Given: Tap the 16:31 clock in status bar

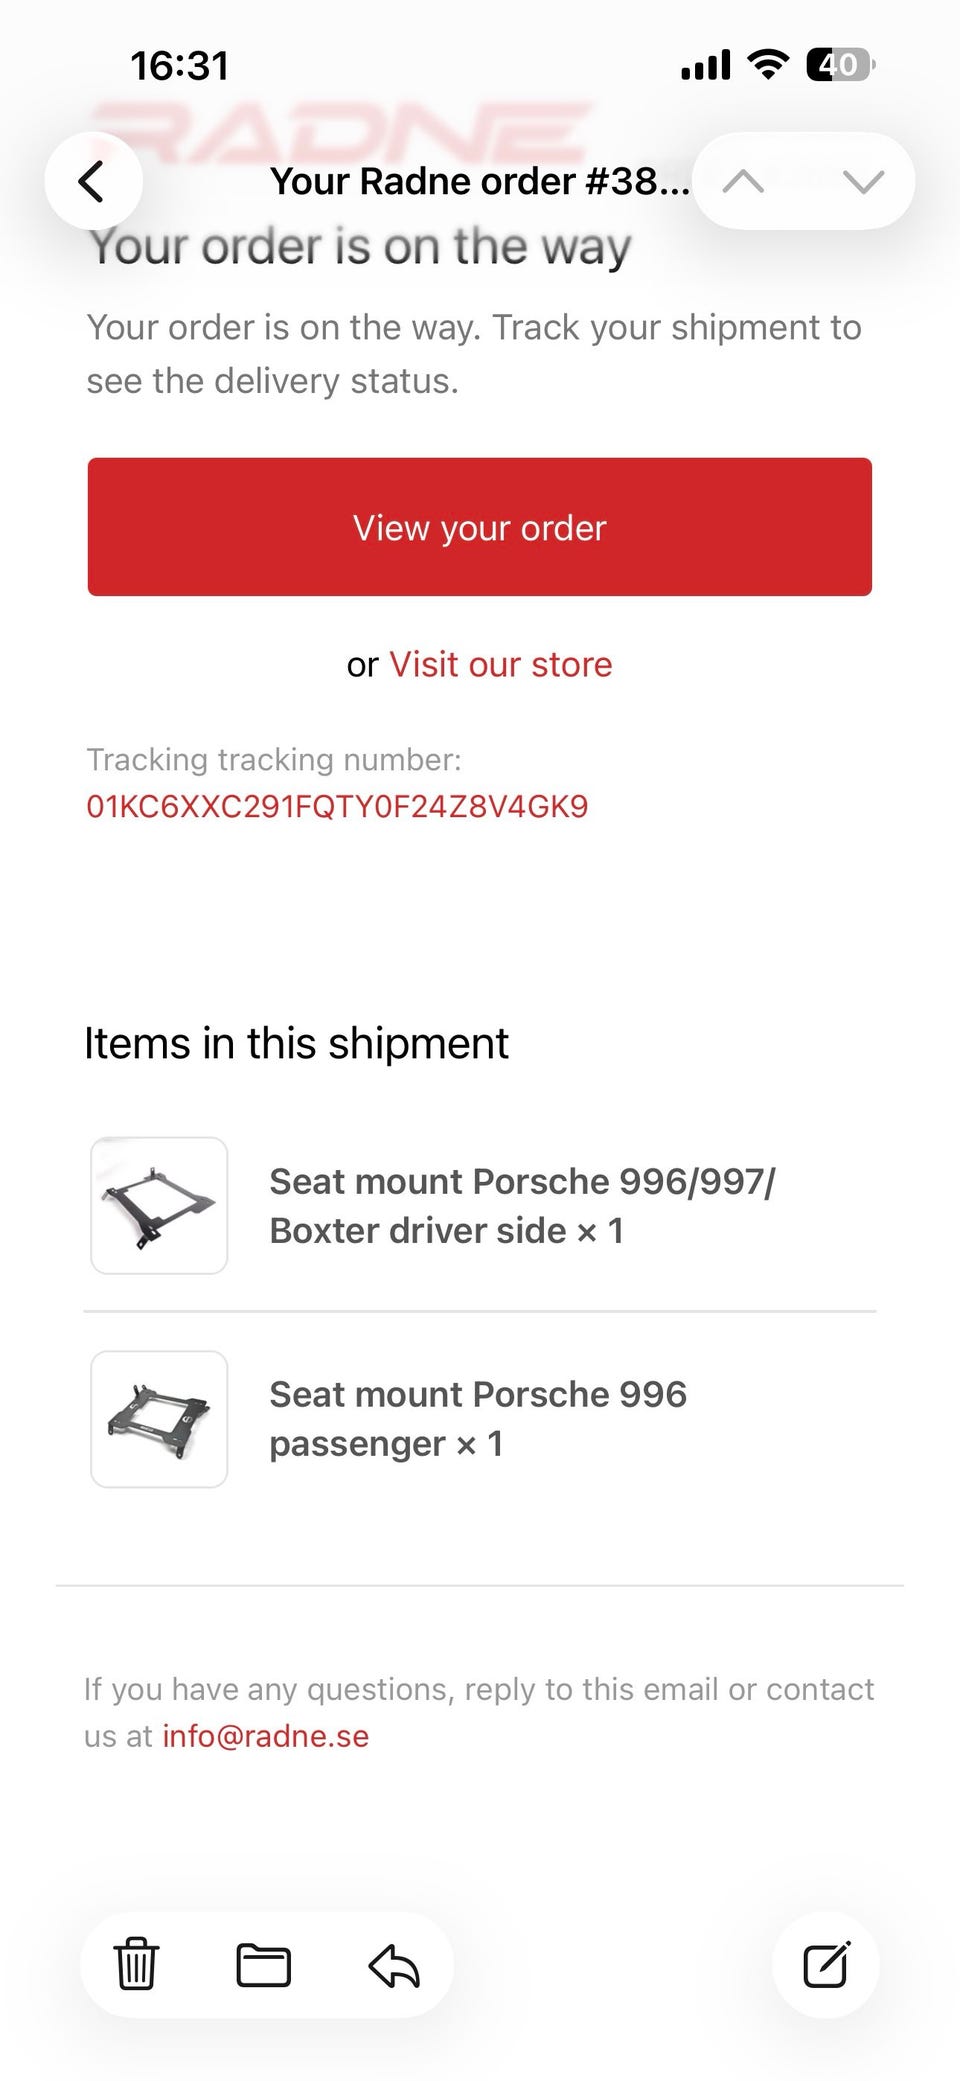Looking at the screenshot, I should pos(180,66).
